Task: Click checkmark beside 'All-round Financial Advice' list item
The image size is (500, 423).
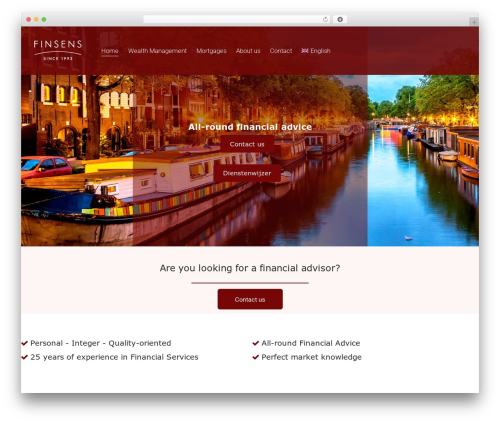Action: 256,343
